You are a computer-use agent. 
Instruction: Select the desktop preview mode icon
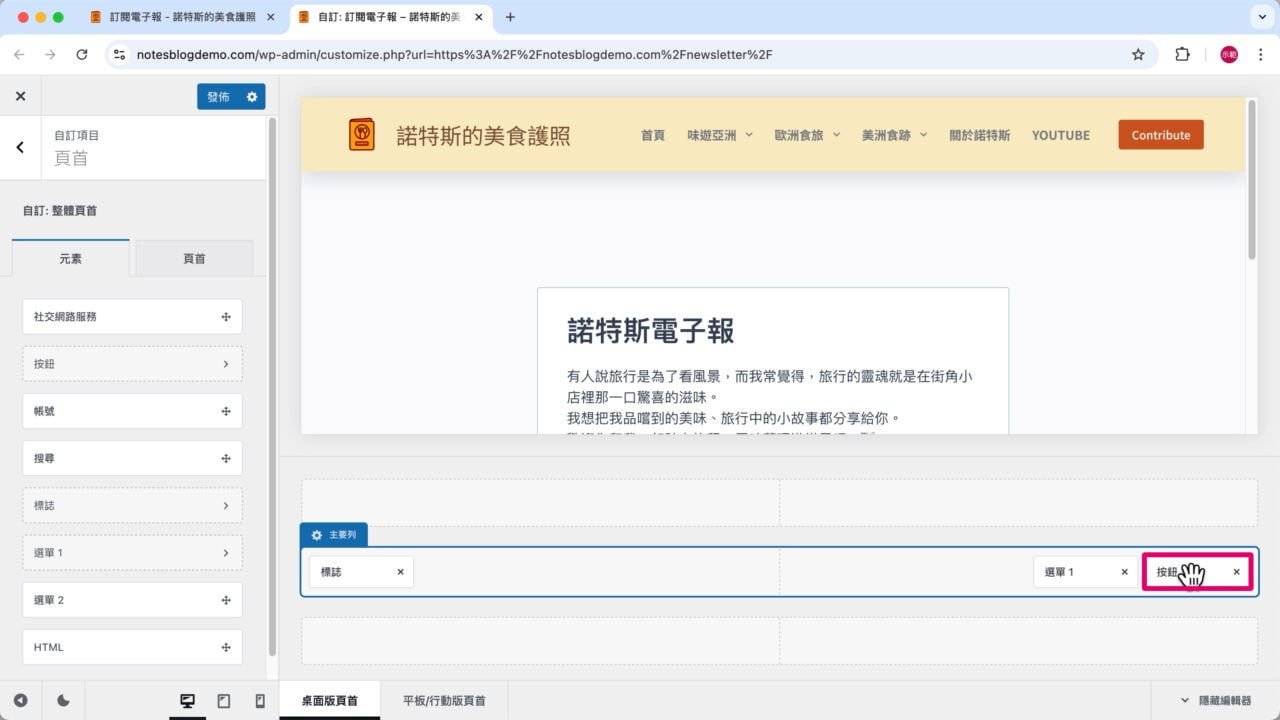(x=187, y=700)
